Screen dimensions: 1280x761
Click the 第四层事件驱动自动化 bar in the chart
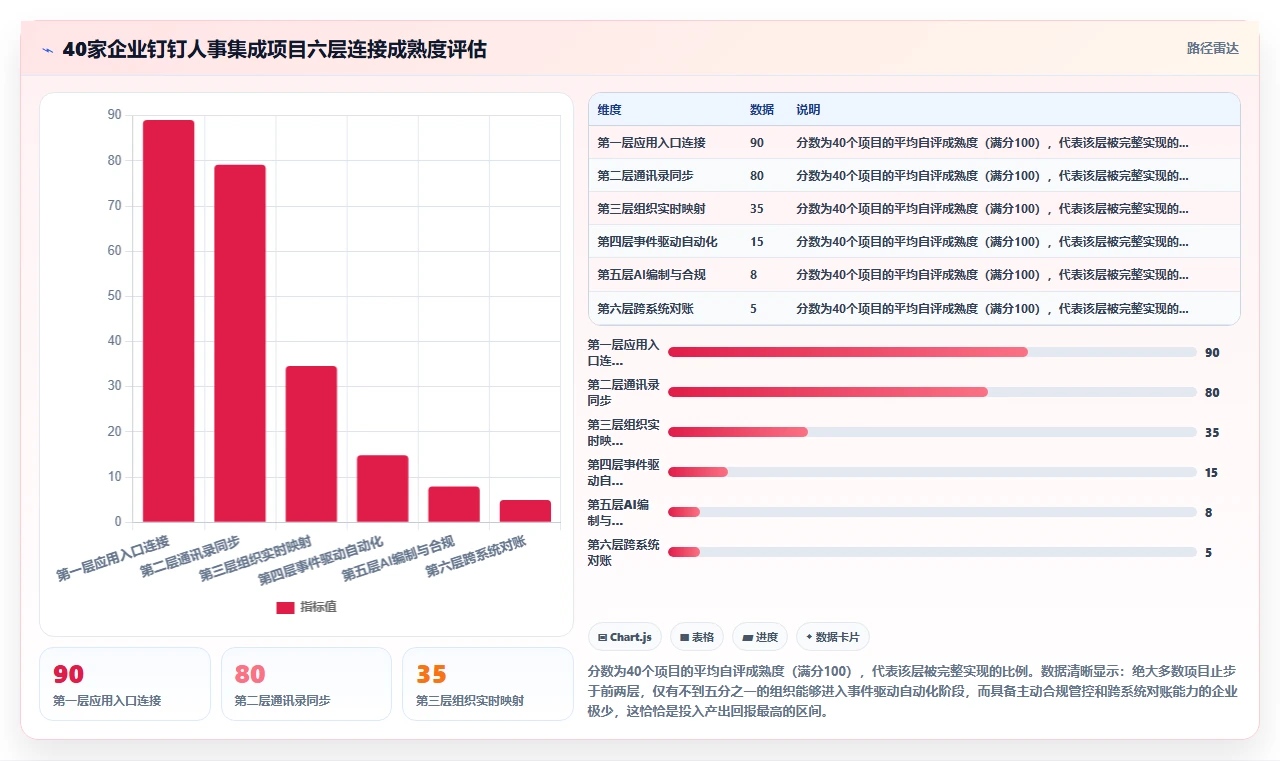coord(383,489)
